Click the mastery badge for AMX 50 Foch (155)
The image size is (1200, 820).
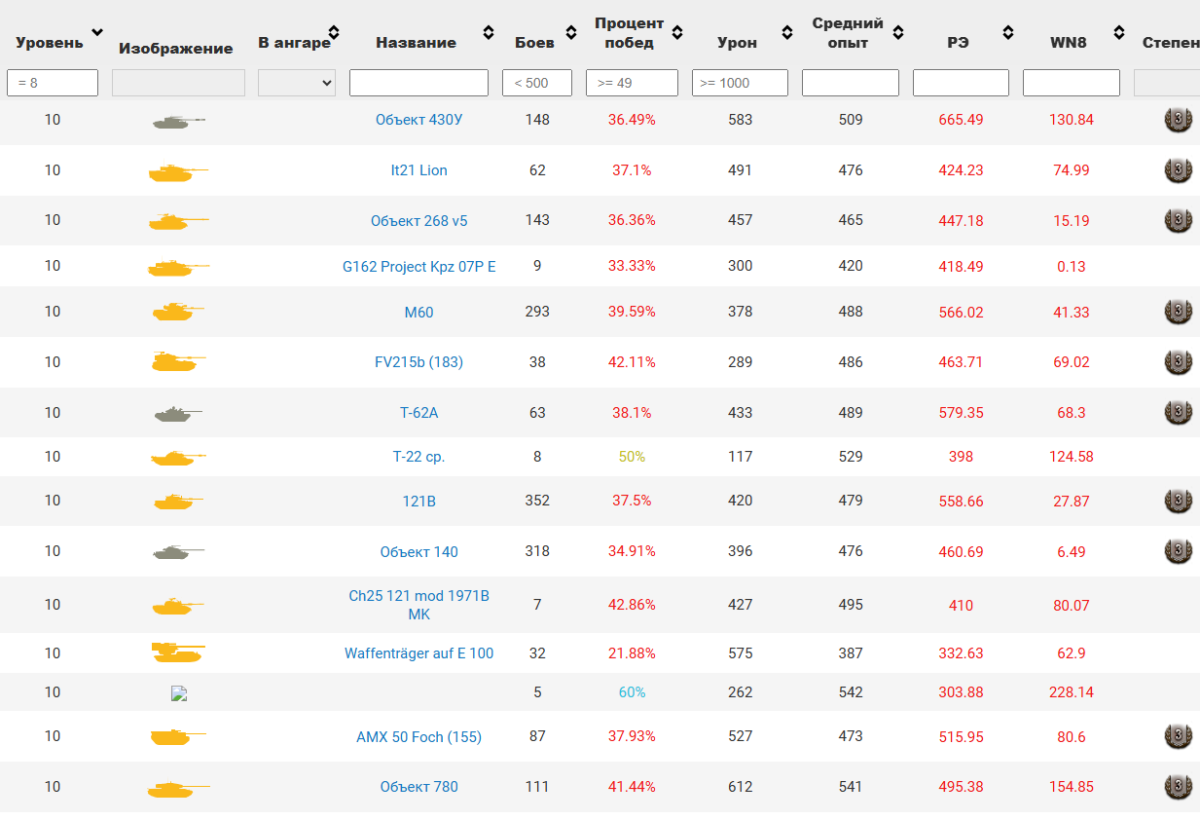(x=1178, y=737)
